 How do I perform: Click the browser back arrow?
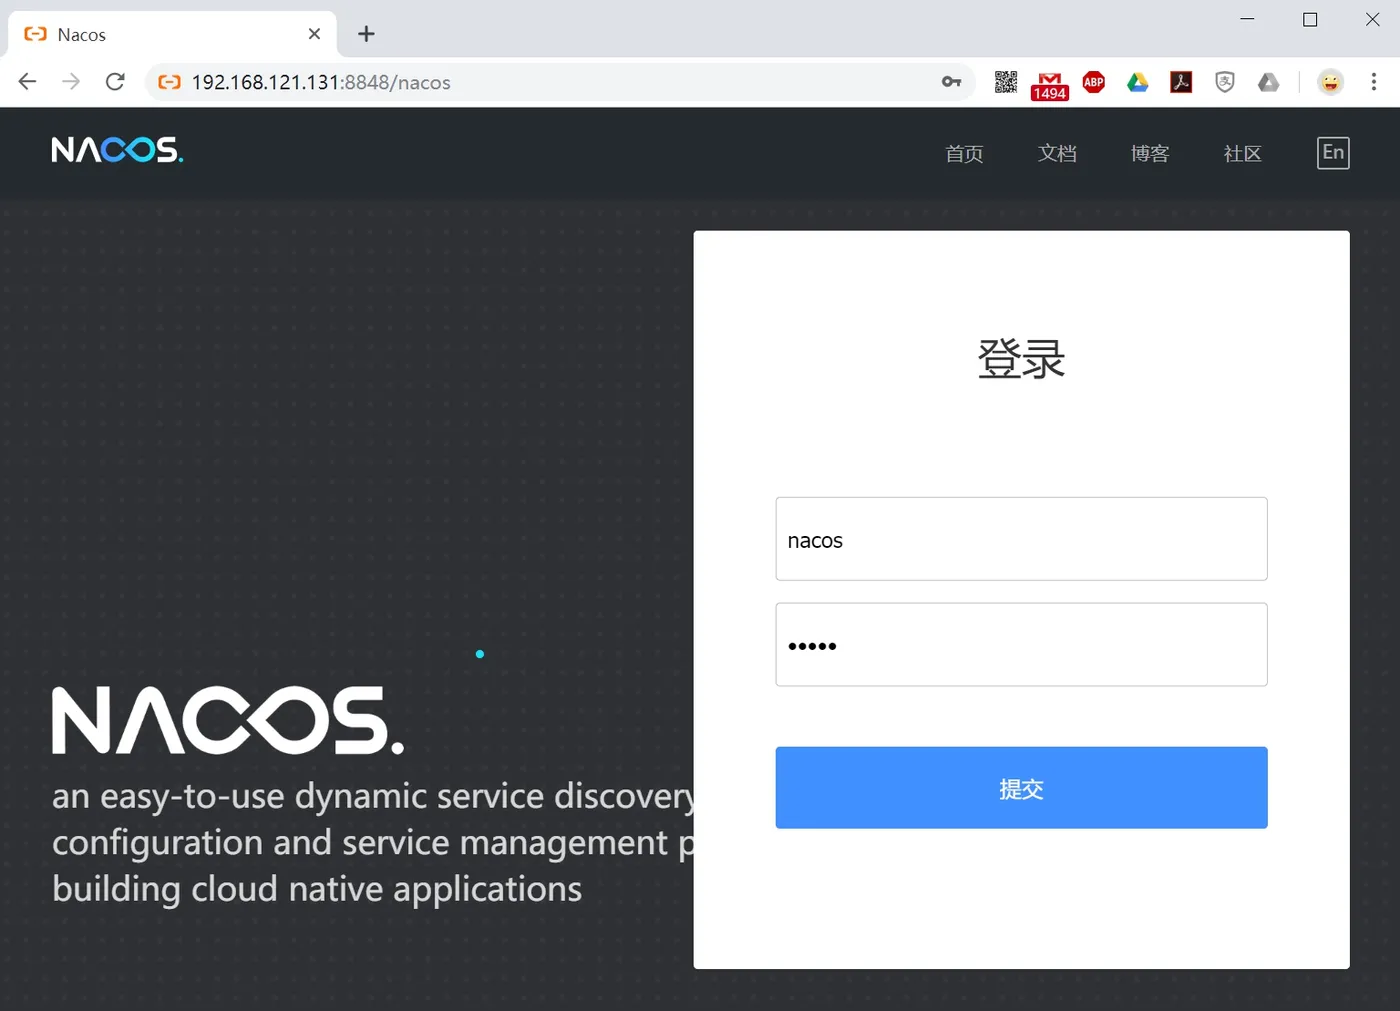(x=27, y=82)
